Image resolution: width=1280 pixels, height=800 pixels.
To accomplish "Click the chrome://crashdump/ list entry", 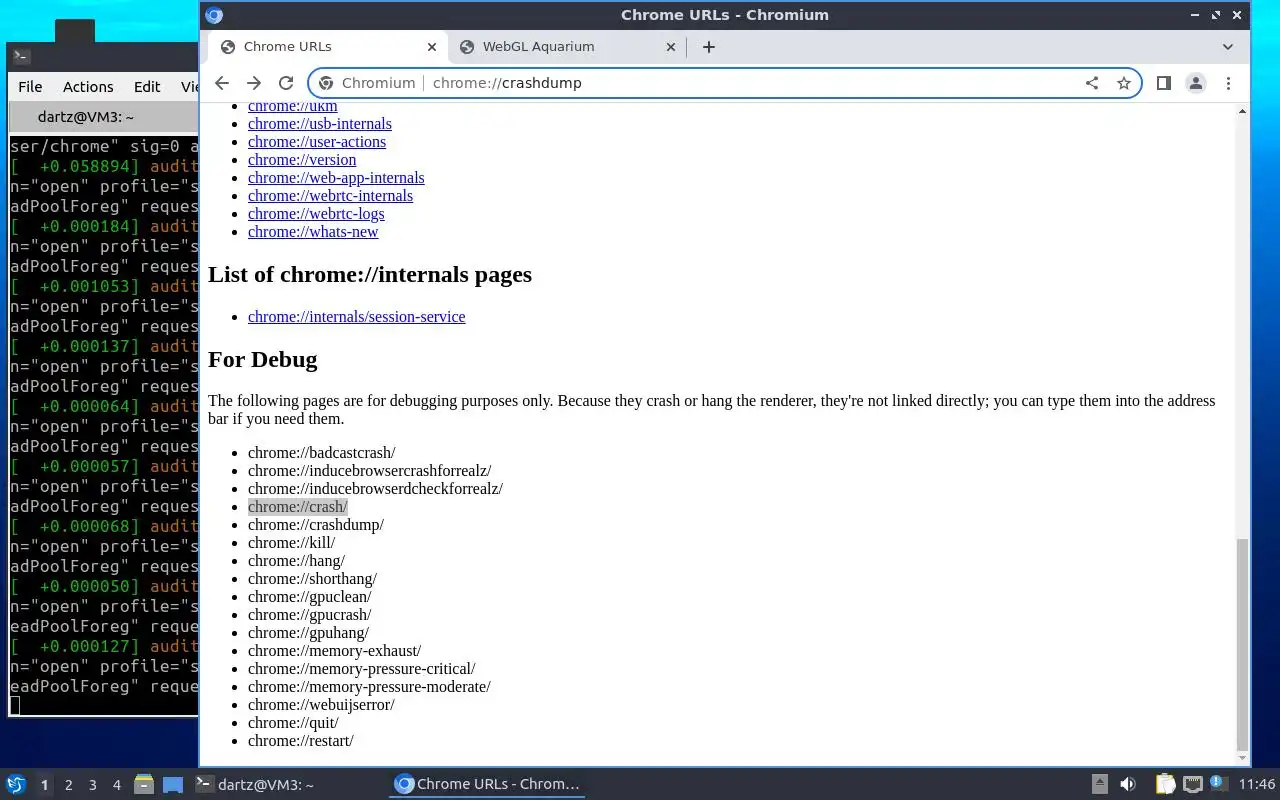I will 316,525.
